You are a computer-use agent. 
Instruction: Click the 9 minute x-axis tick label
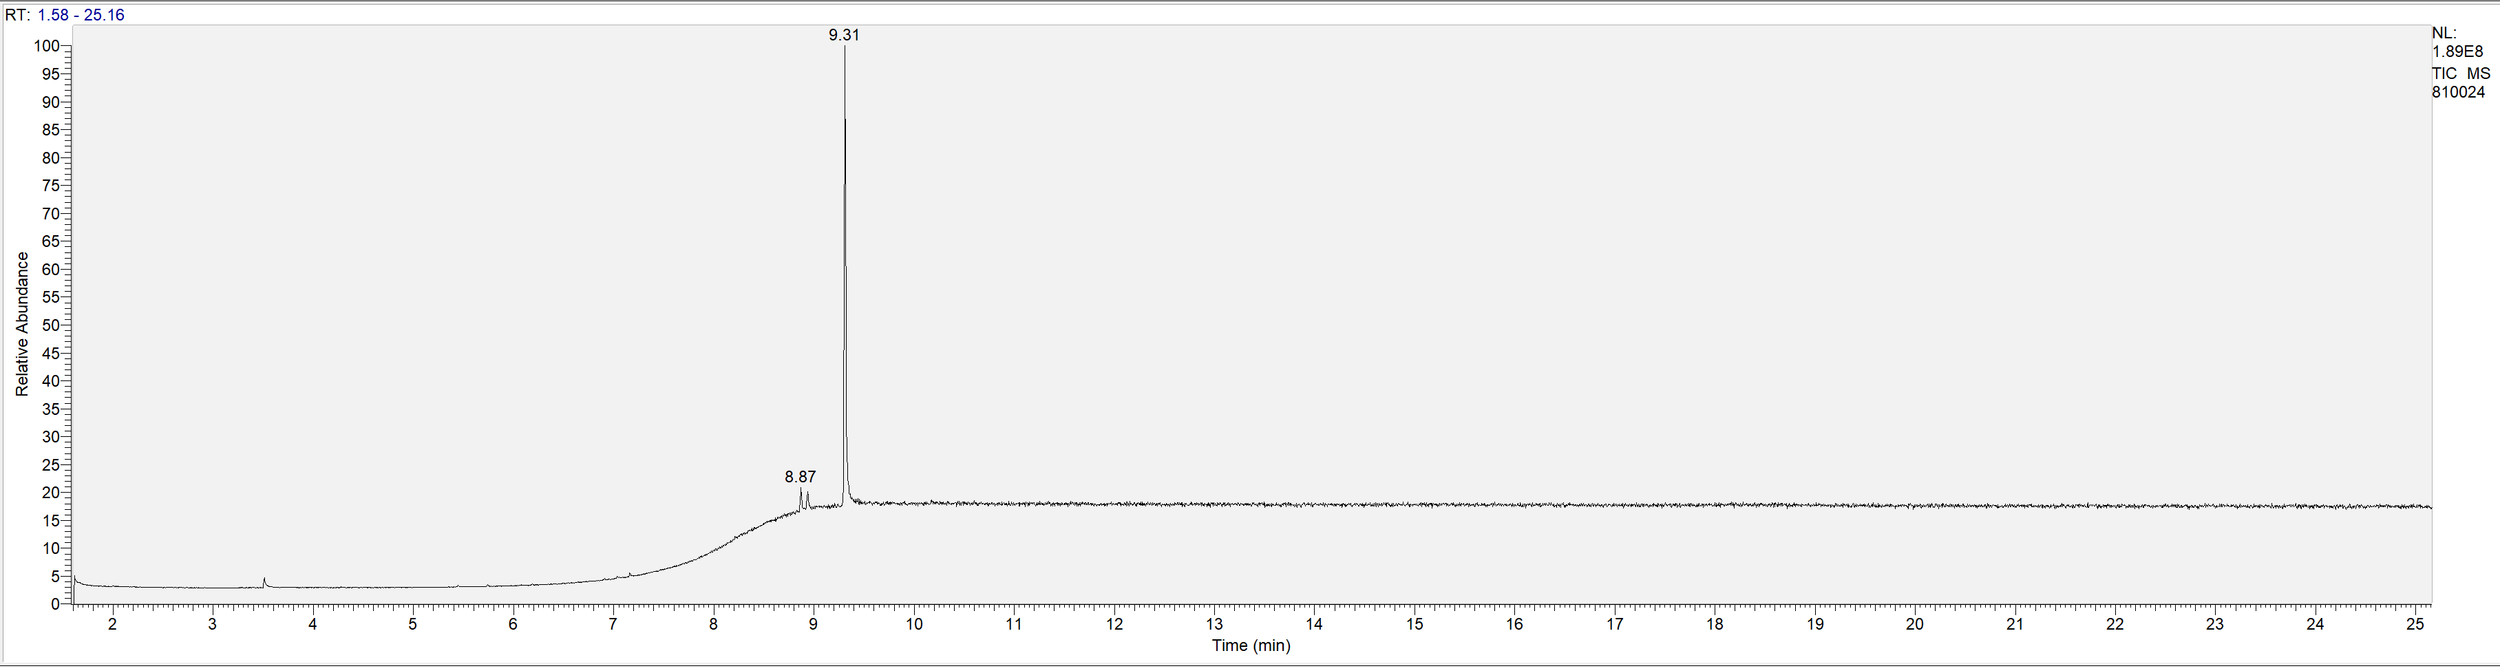pyautogui.click(x=813, y=624)
